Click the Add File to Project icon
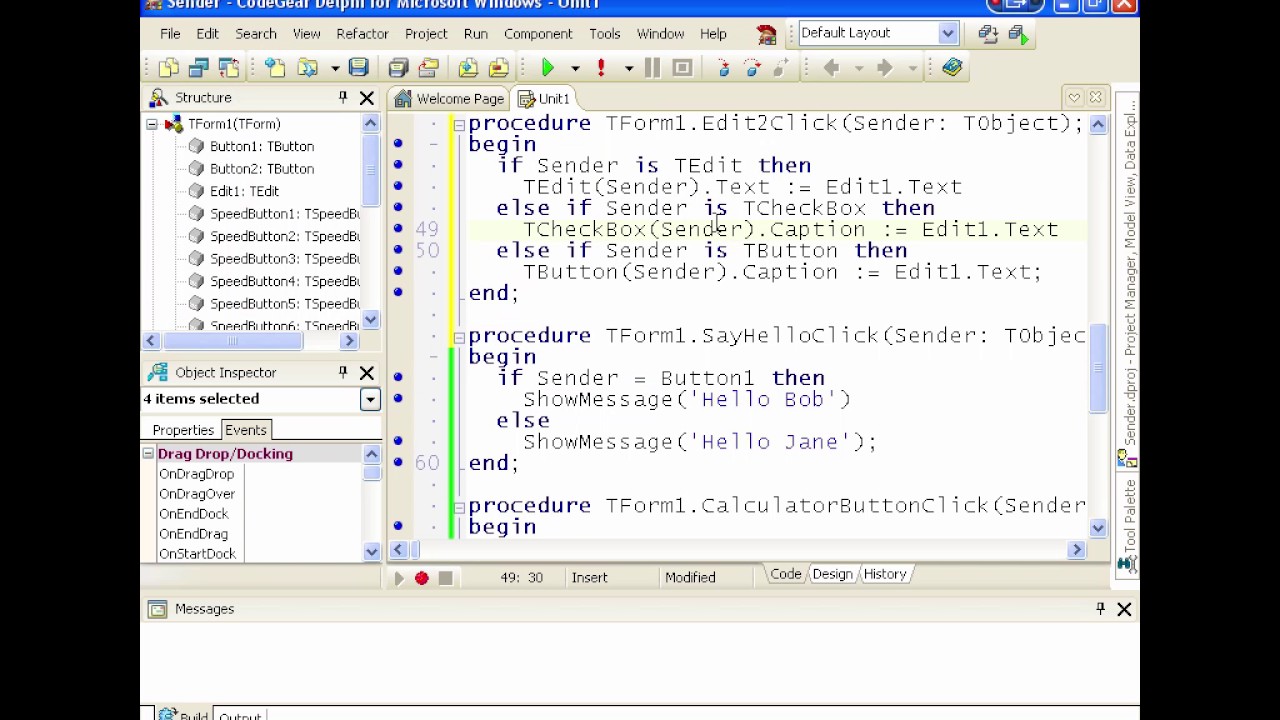Viewport: 1280px width, 720px height. coord(468,68)
